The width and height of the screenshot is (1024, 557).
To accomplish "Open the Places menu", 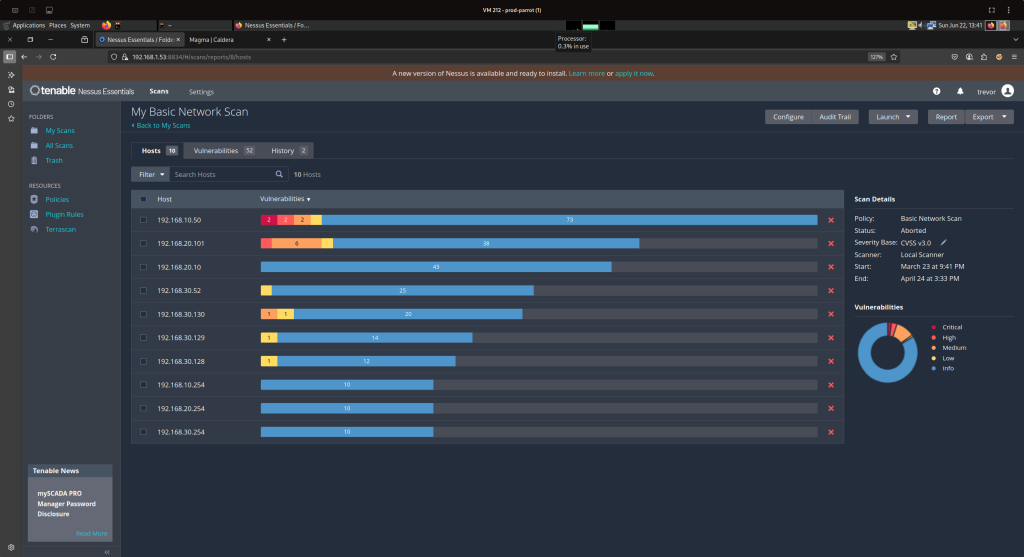I will tap(57, 25).
